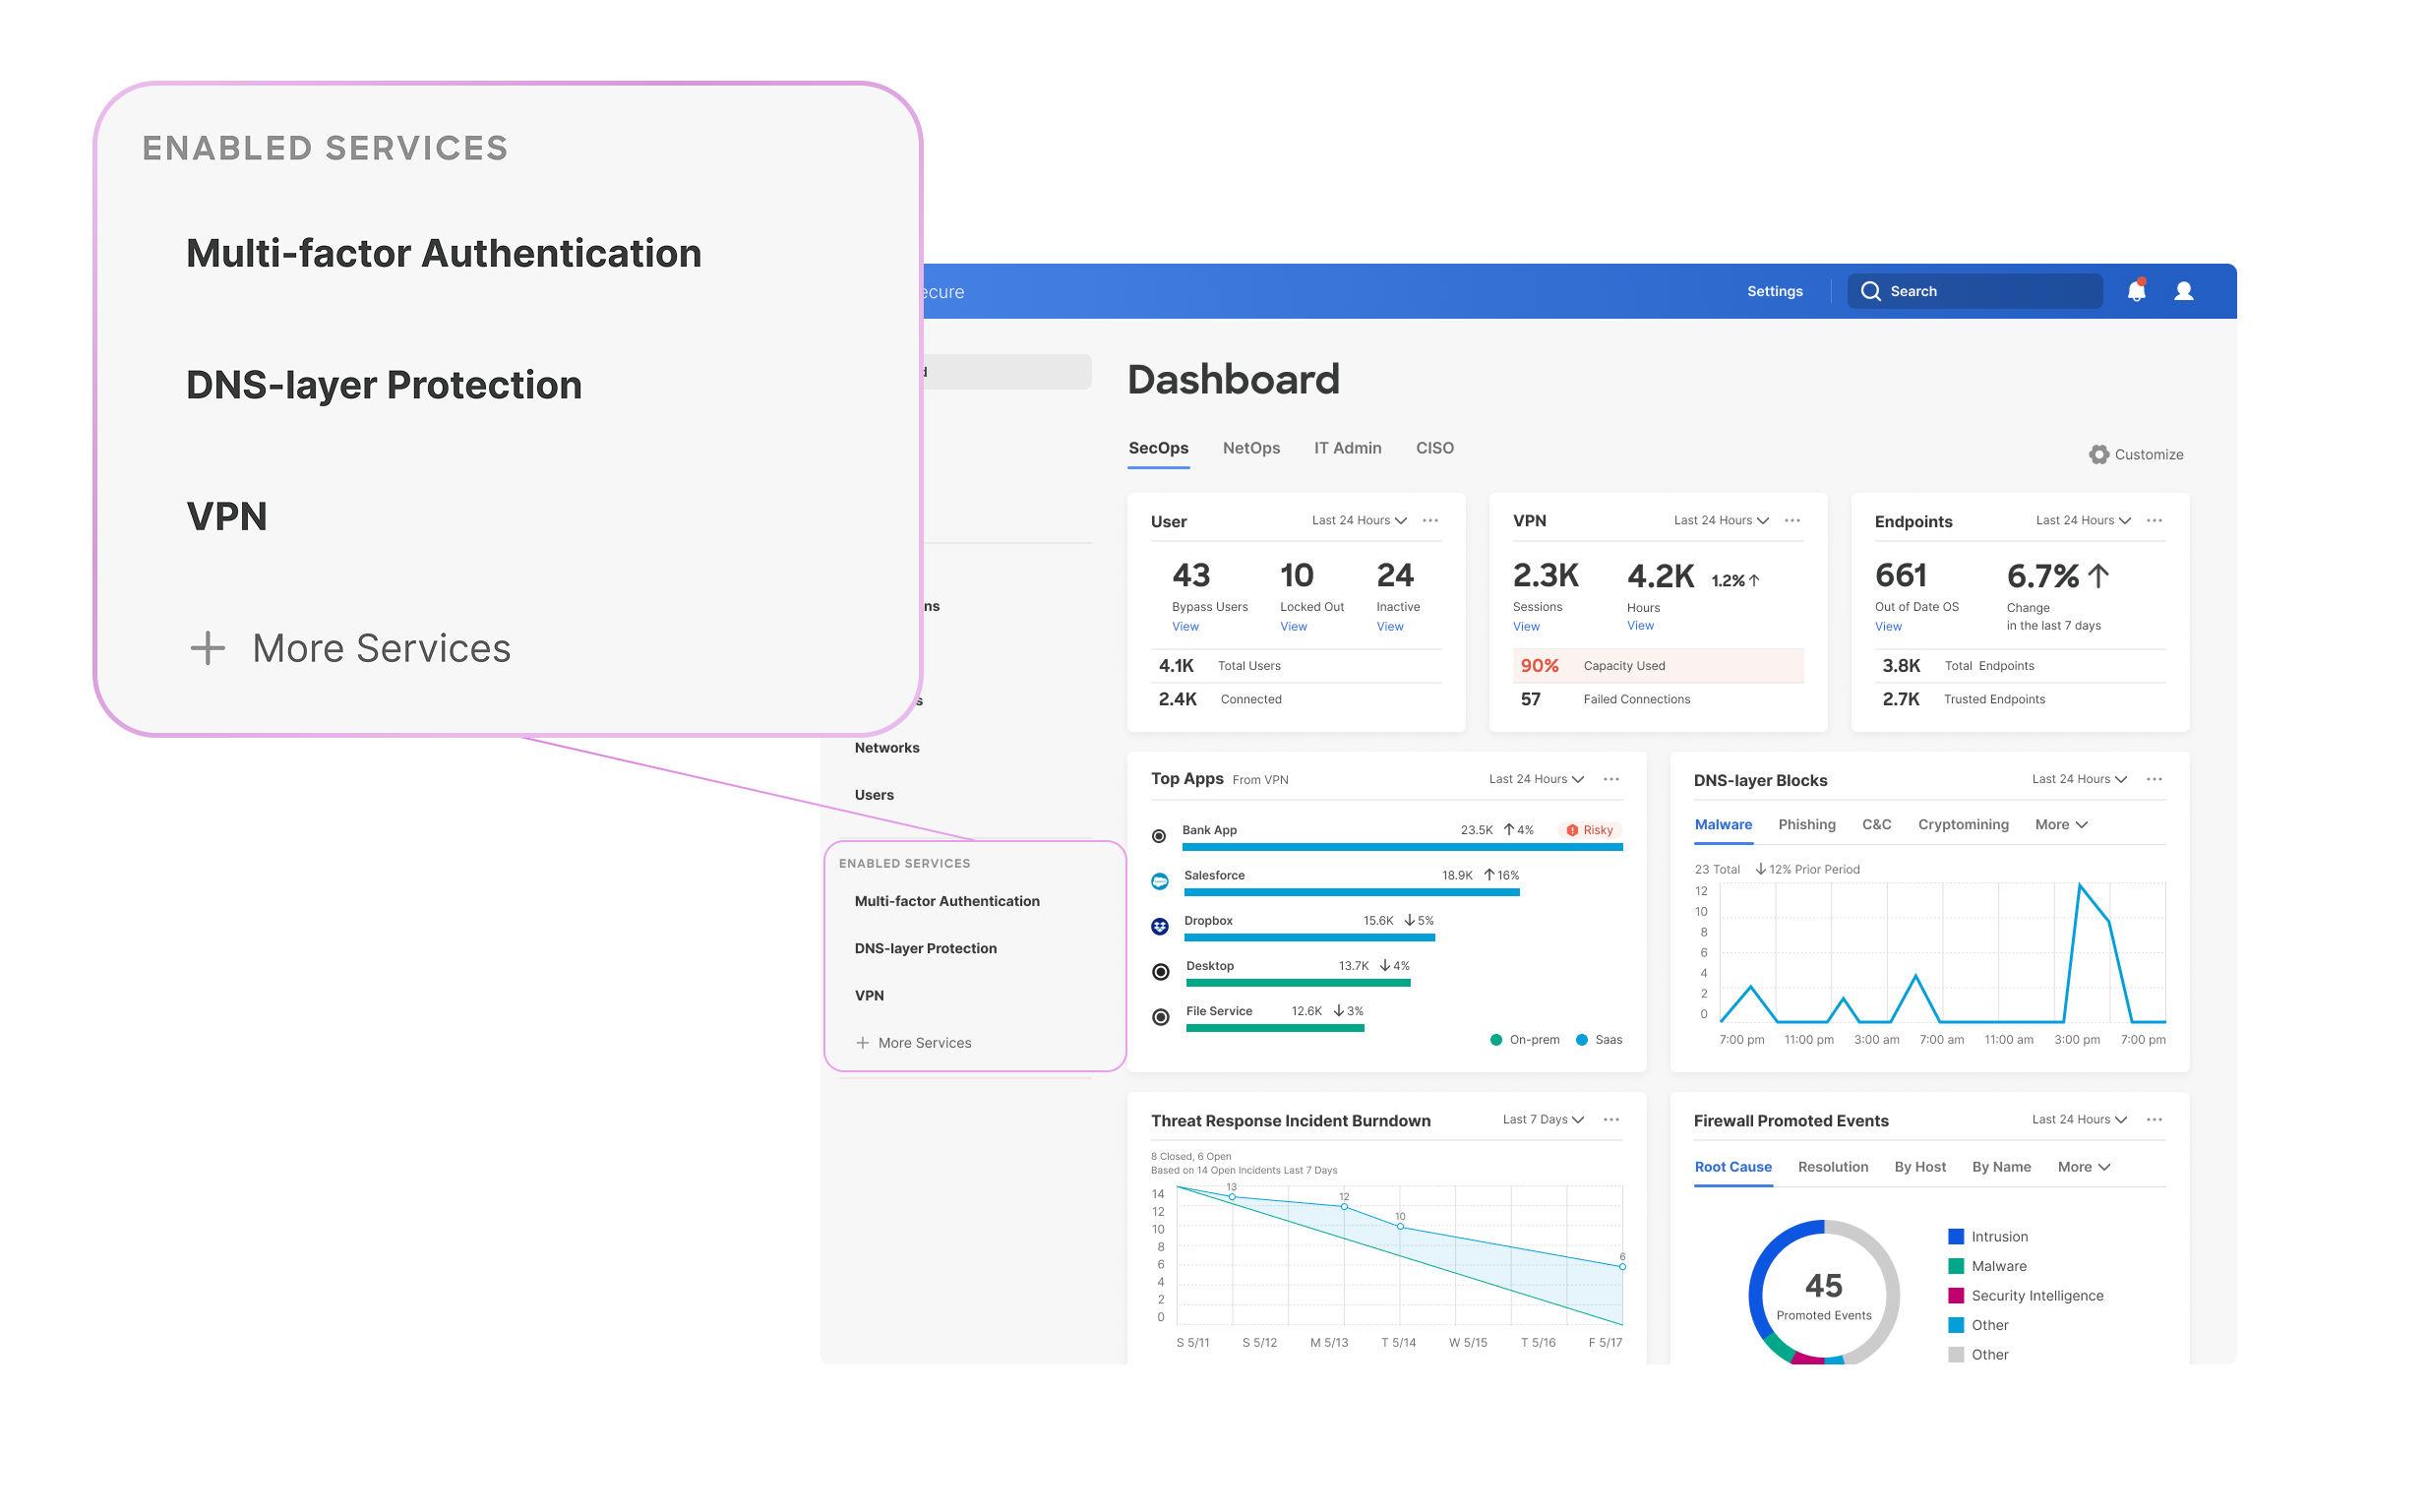Open User card more options menu
The width and height of the screenshot is (2429, 1512).
(1431, 521)
